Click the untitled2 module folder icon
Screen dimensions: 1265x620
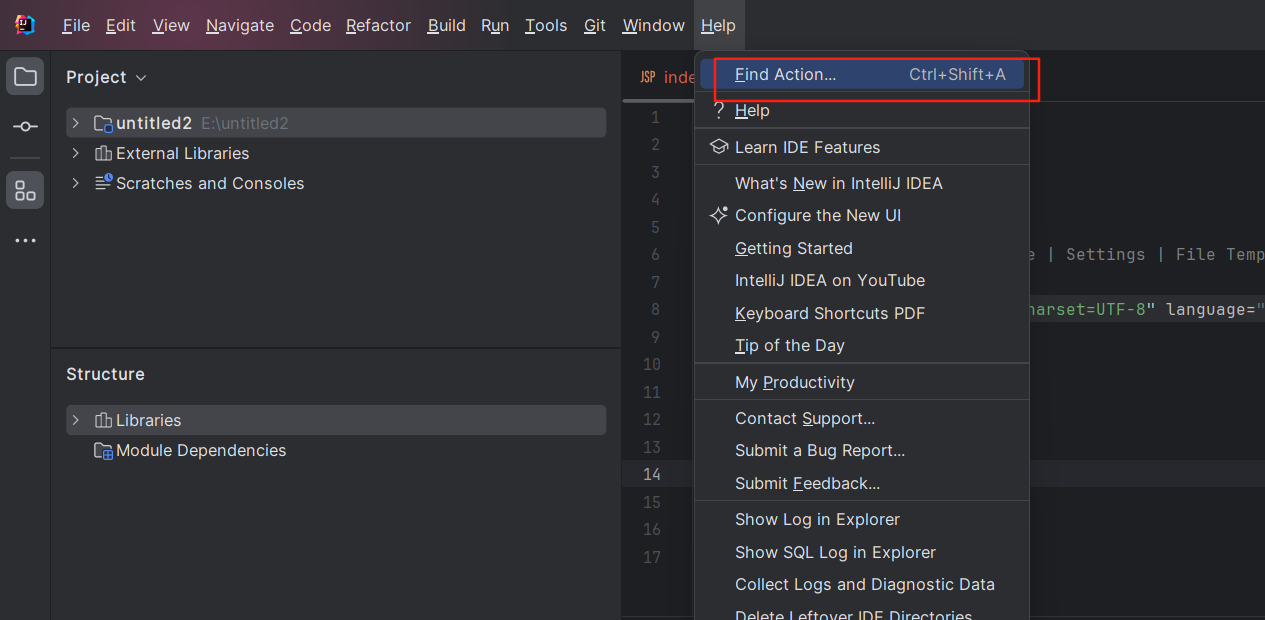[103, 124]
